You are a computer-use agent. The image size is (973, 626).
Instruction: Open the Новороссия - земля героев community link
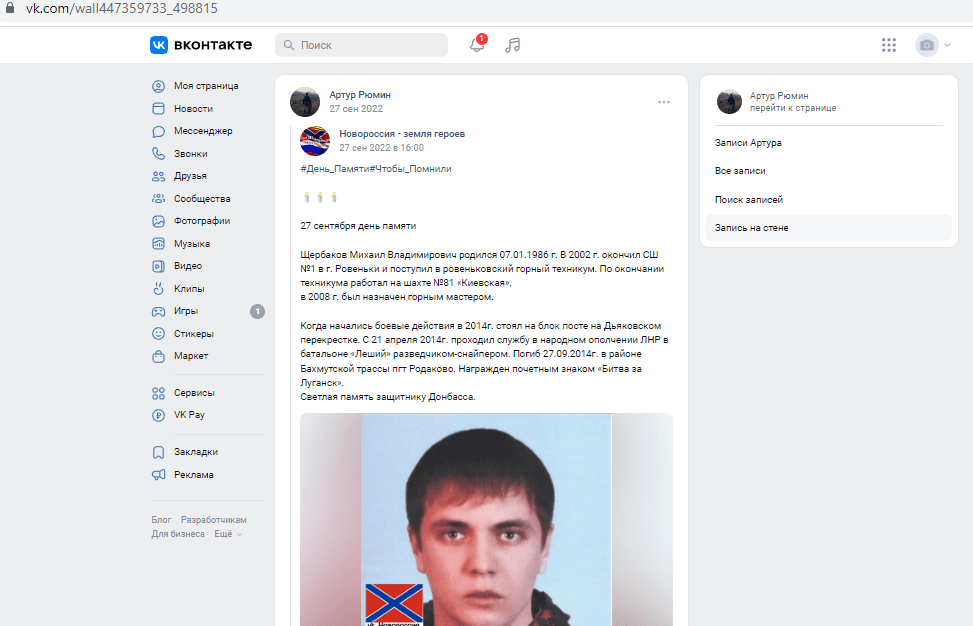point(401,133)
